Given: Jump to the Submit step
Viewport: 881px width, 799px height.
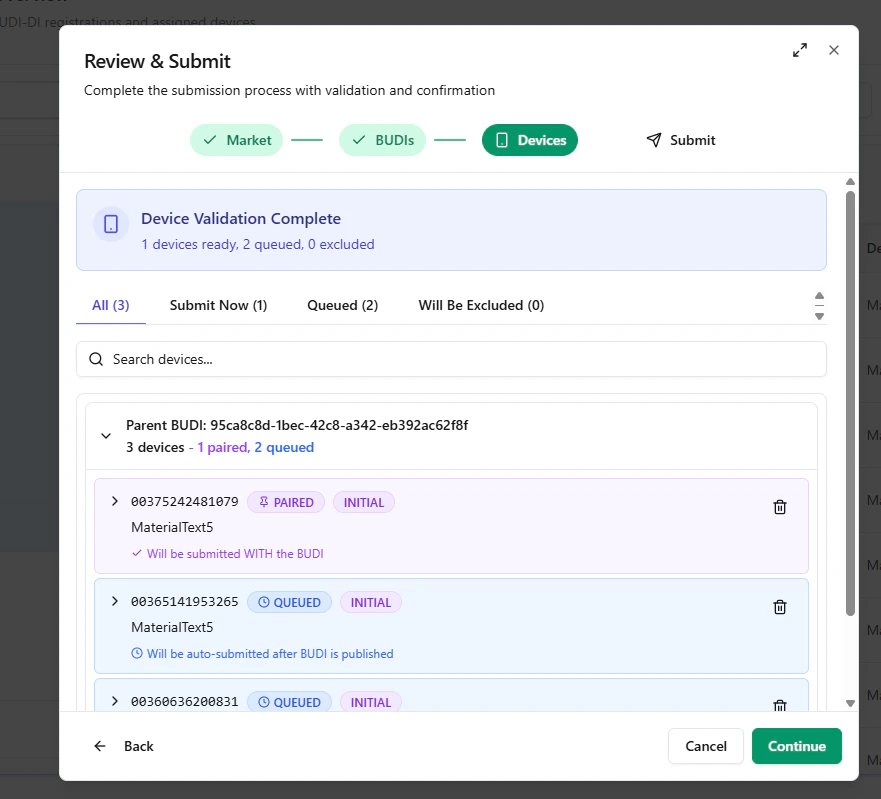Looking at the screenshot, I should tap(680, 140).
